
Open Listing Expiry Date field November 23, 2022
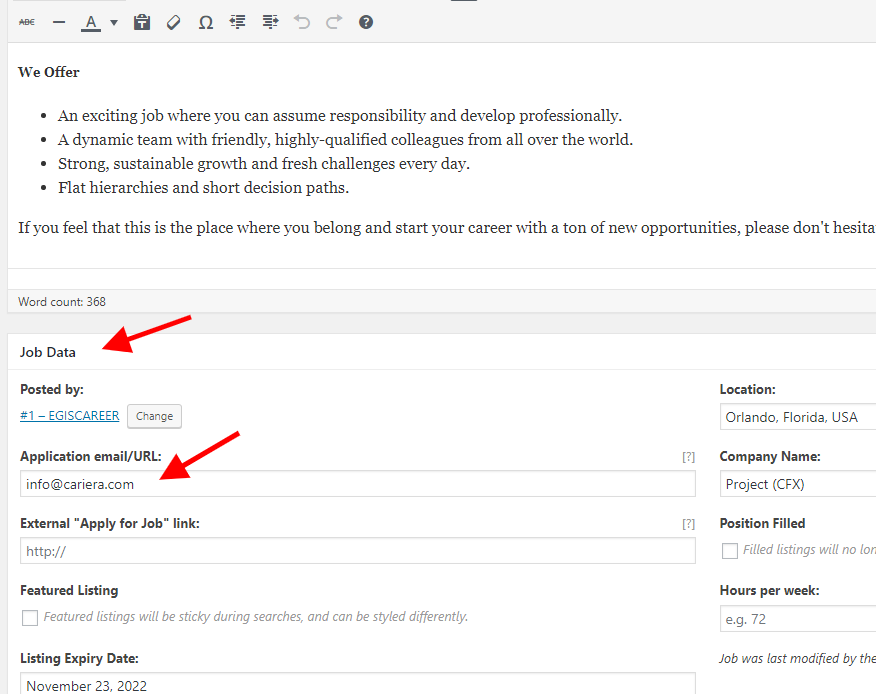pos(358,684)
